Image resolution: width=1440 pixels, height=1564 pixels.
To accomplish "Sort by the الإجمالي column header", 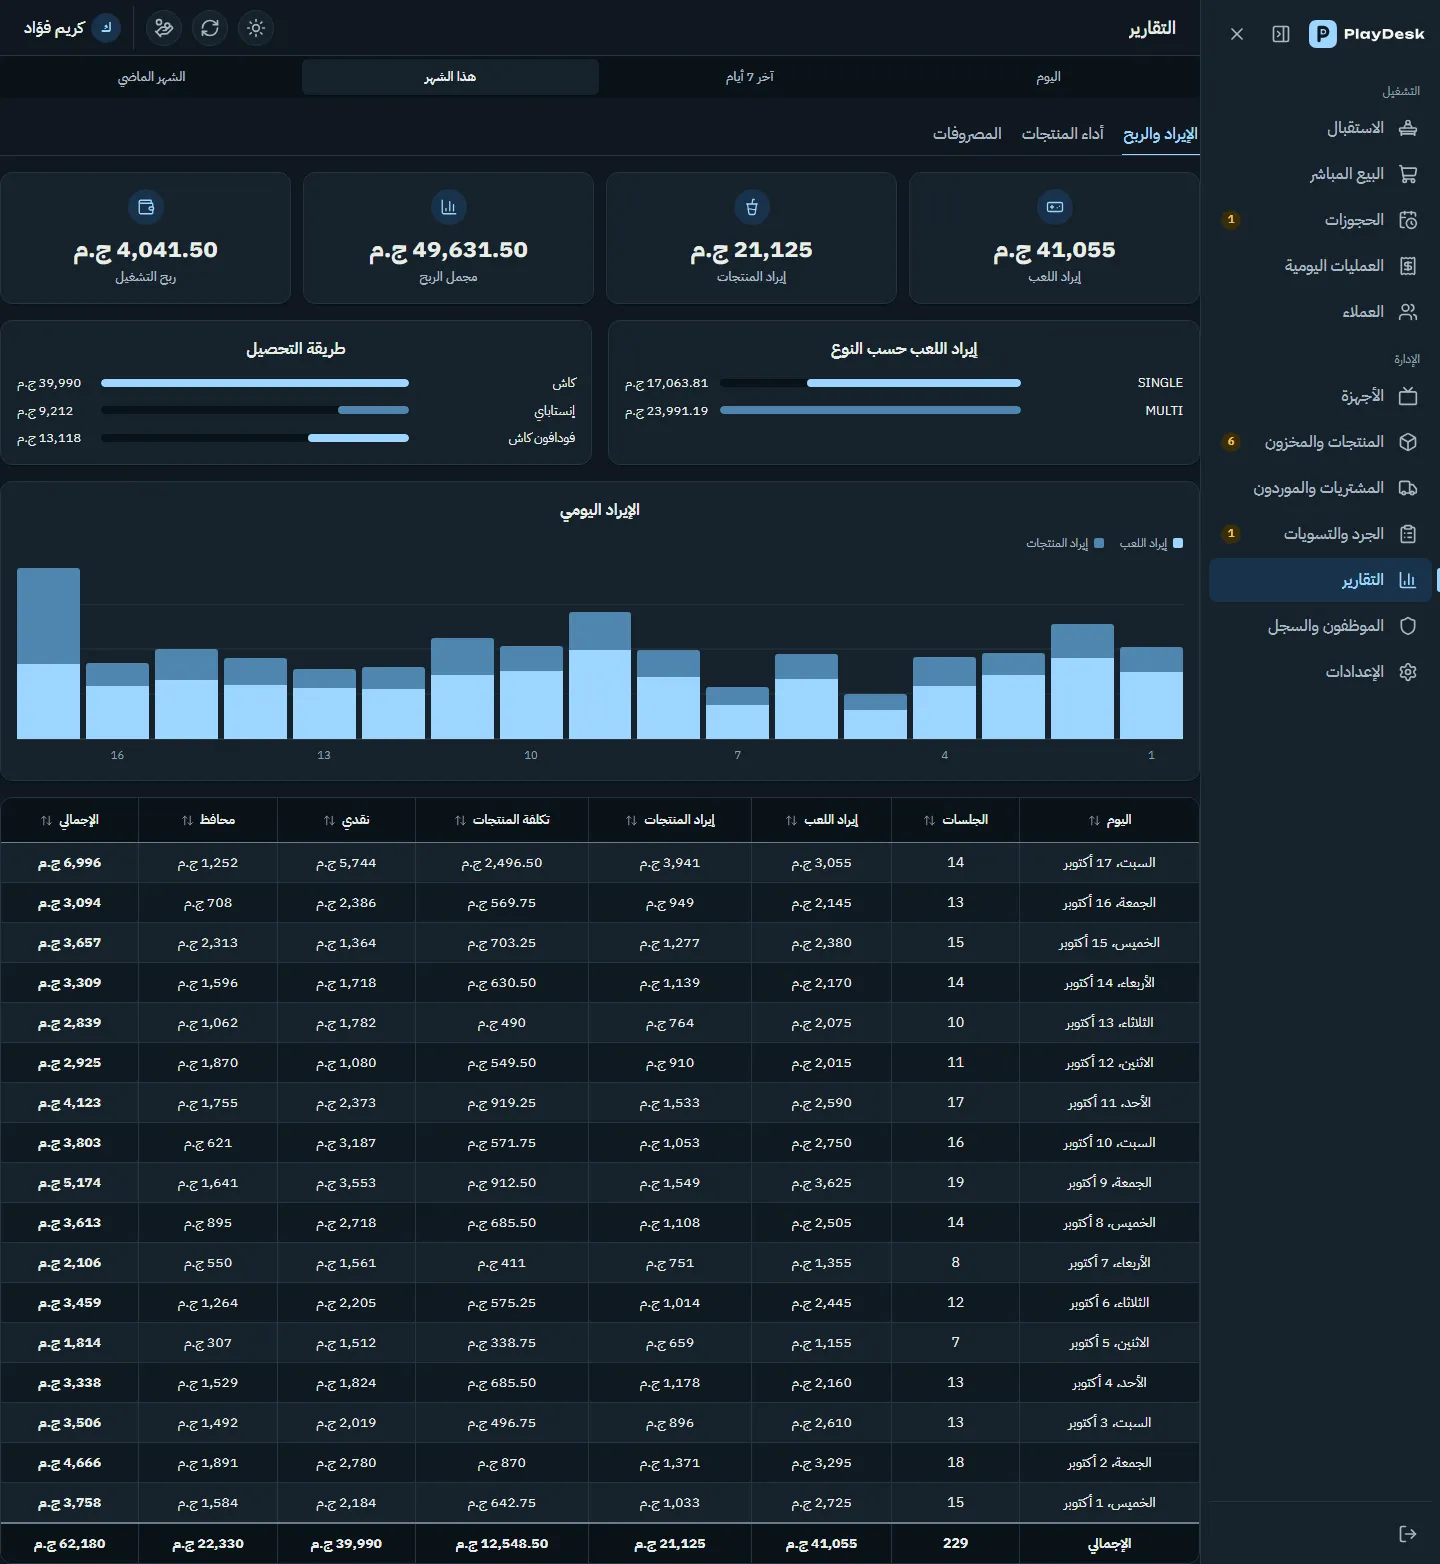I will [x=69, y=820].
